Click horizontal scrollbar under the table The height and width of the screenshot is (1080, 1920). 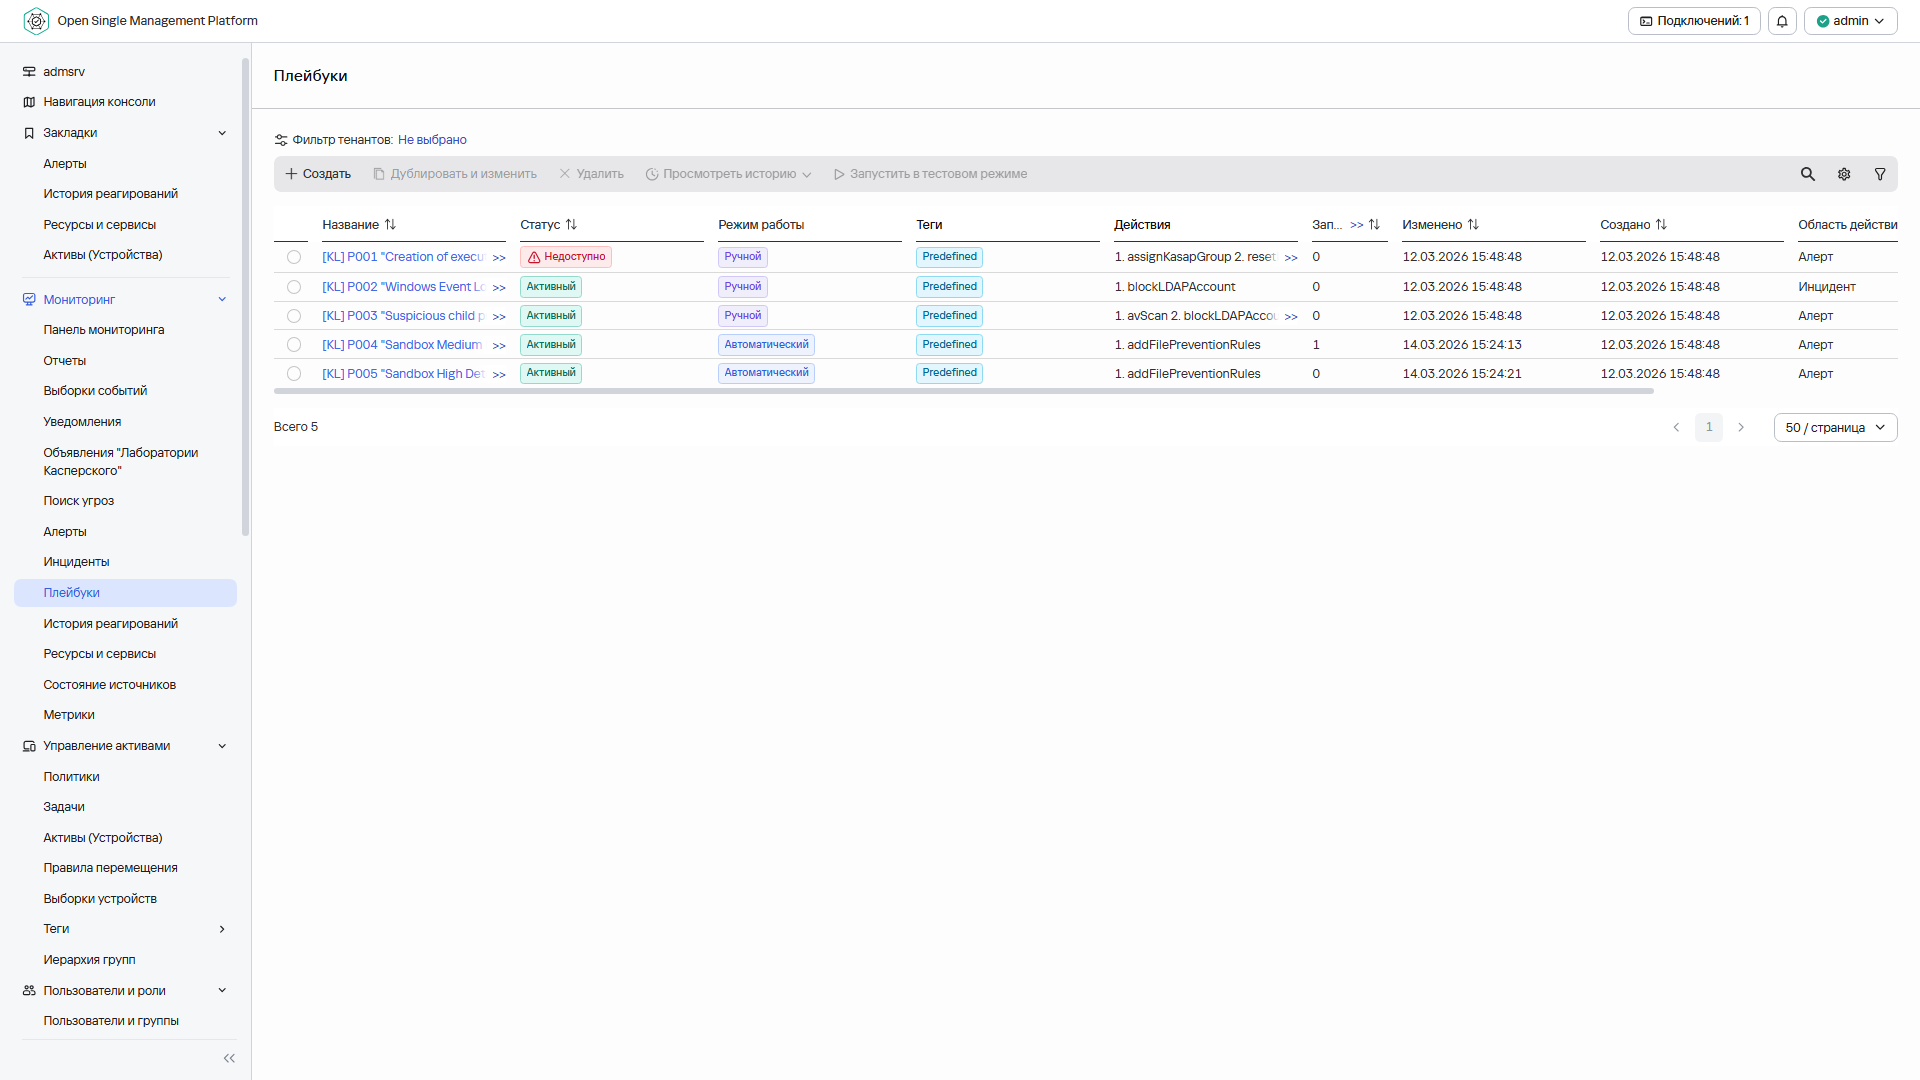pos(963,391)
